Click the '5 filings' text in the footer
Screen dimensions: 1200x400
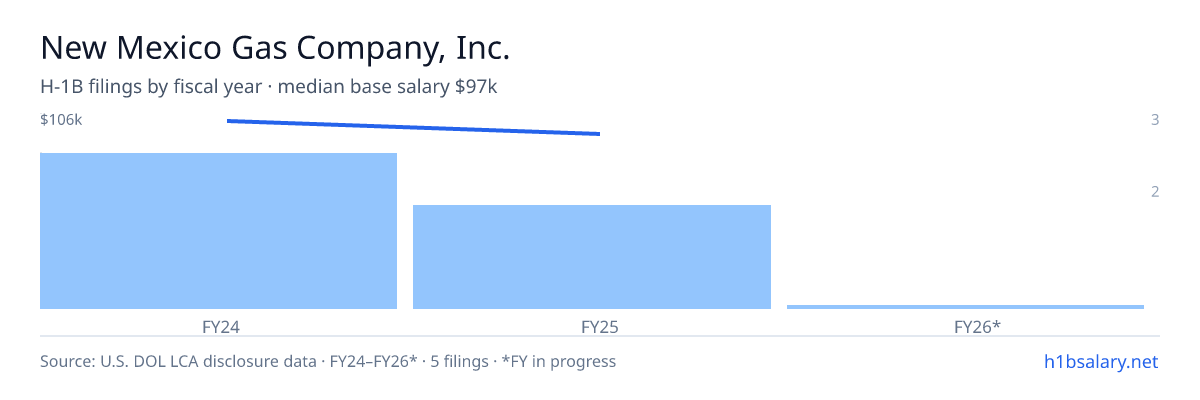[x=459, y=361]
